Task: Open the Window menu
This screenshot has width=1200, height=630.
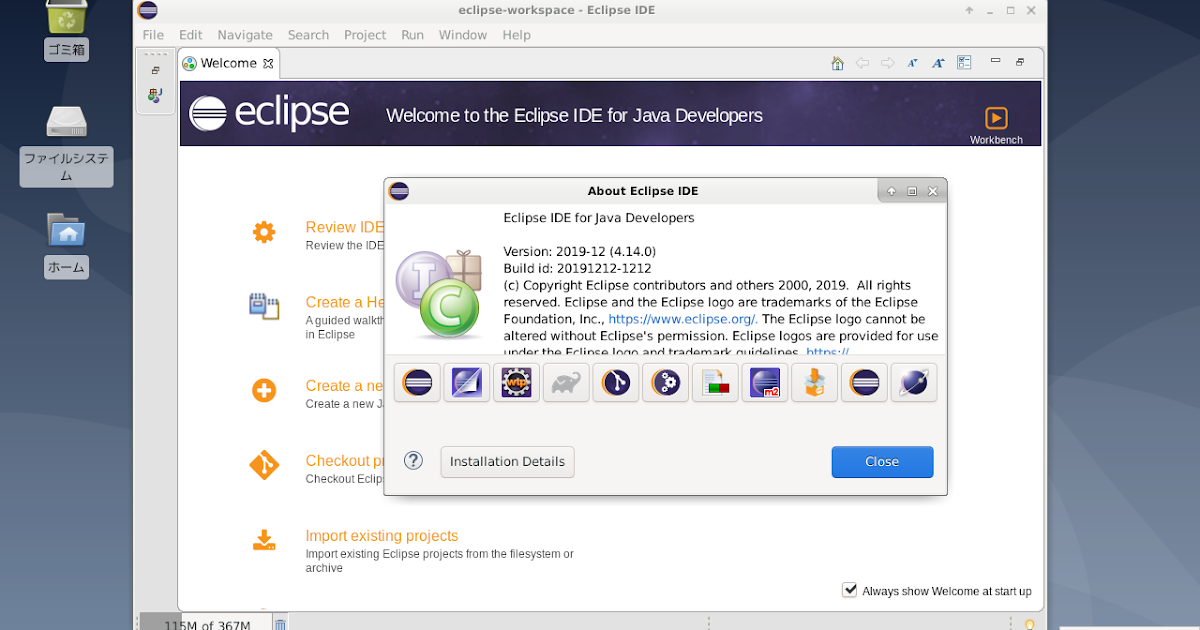Action: (x=463, y=35)
